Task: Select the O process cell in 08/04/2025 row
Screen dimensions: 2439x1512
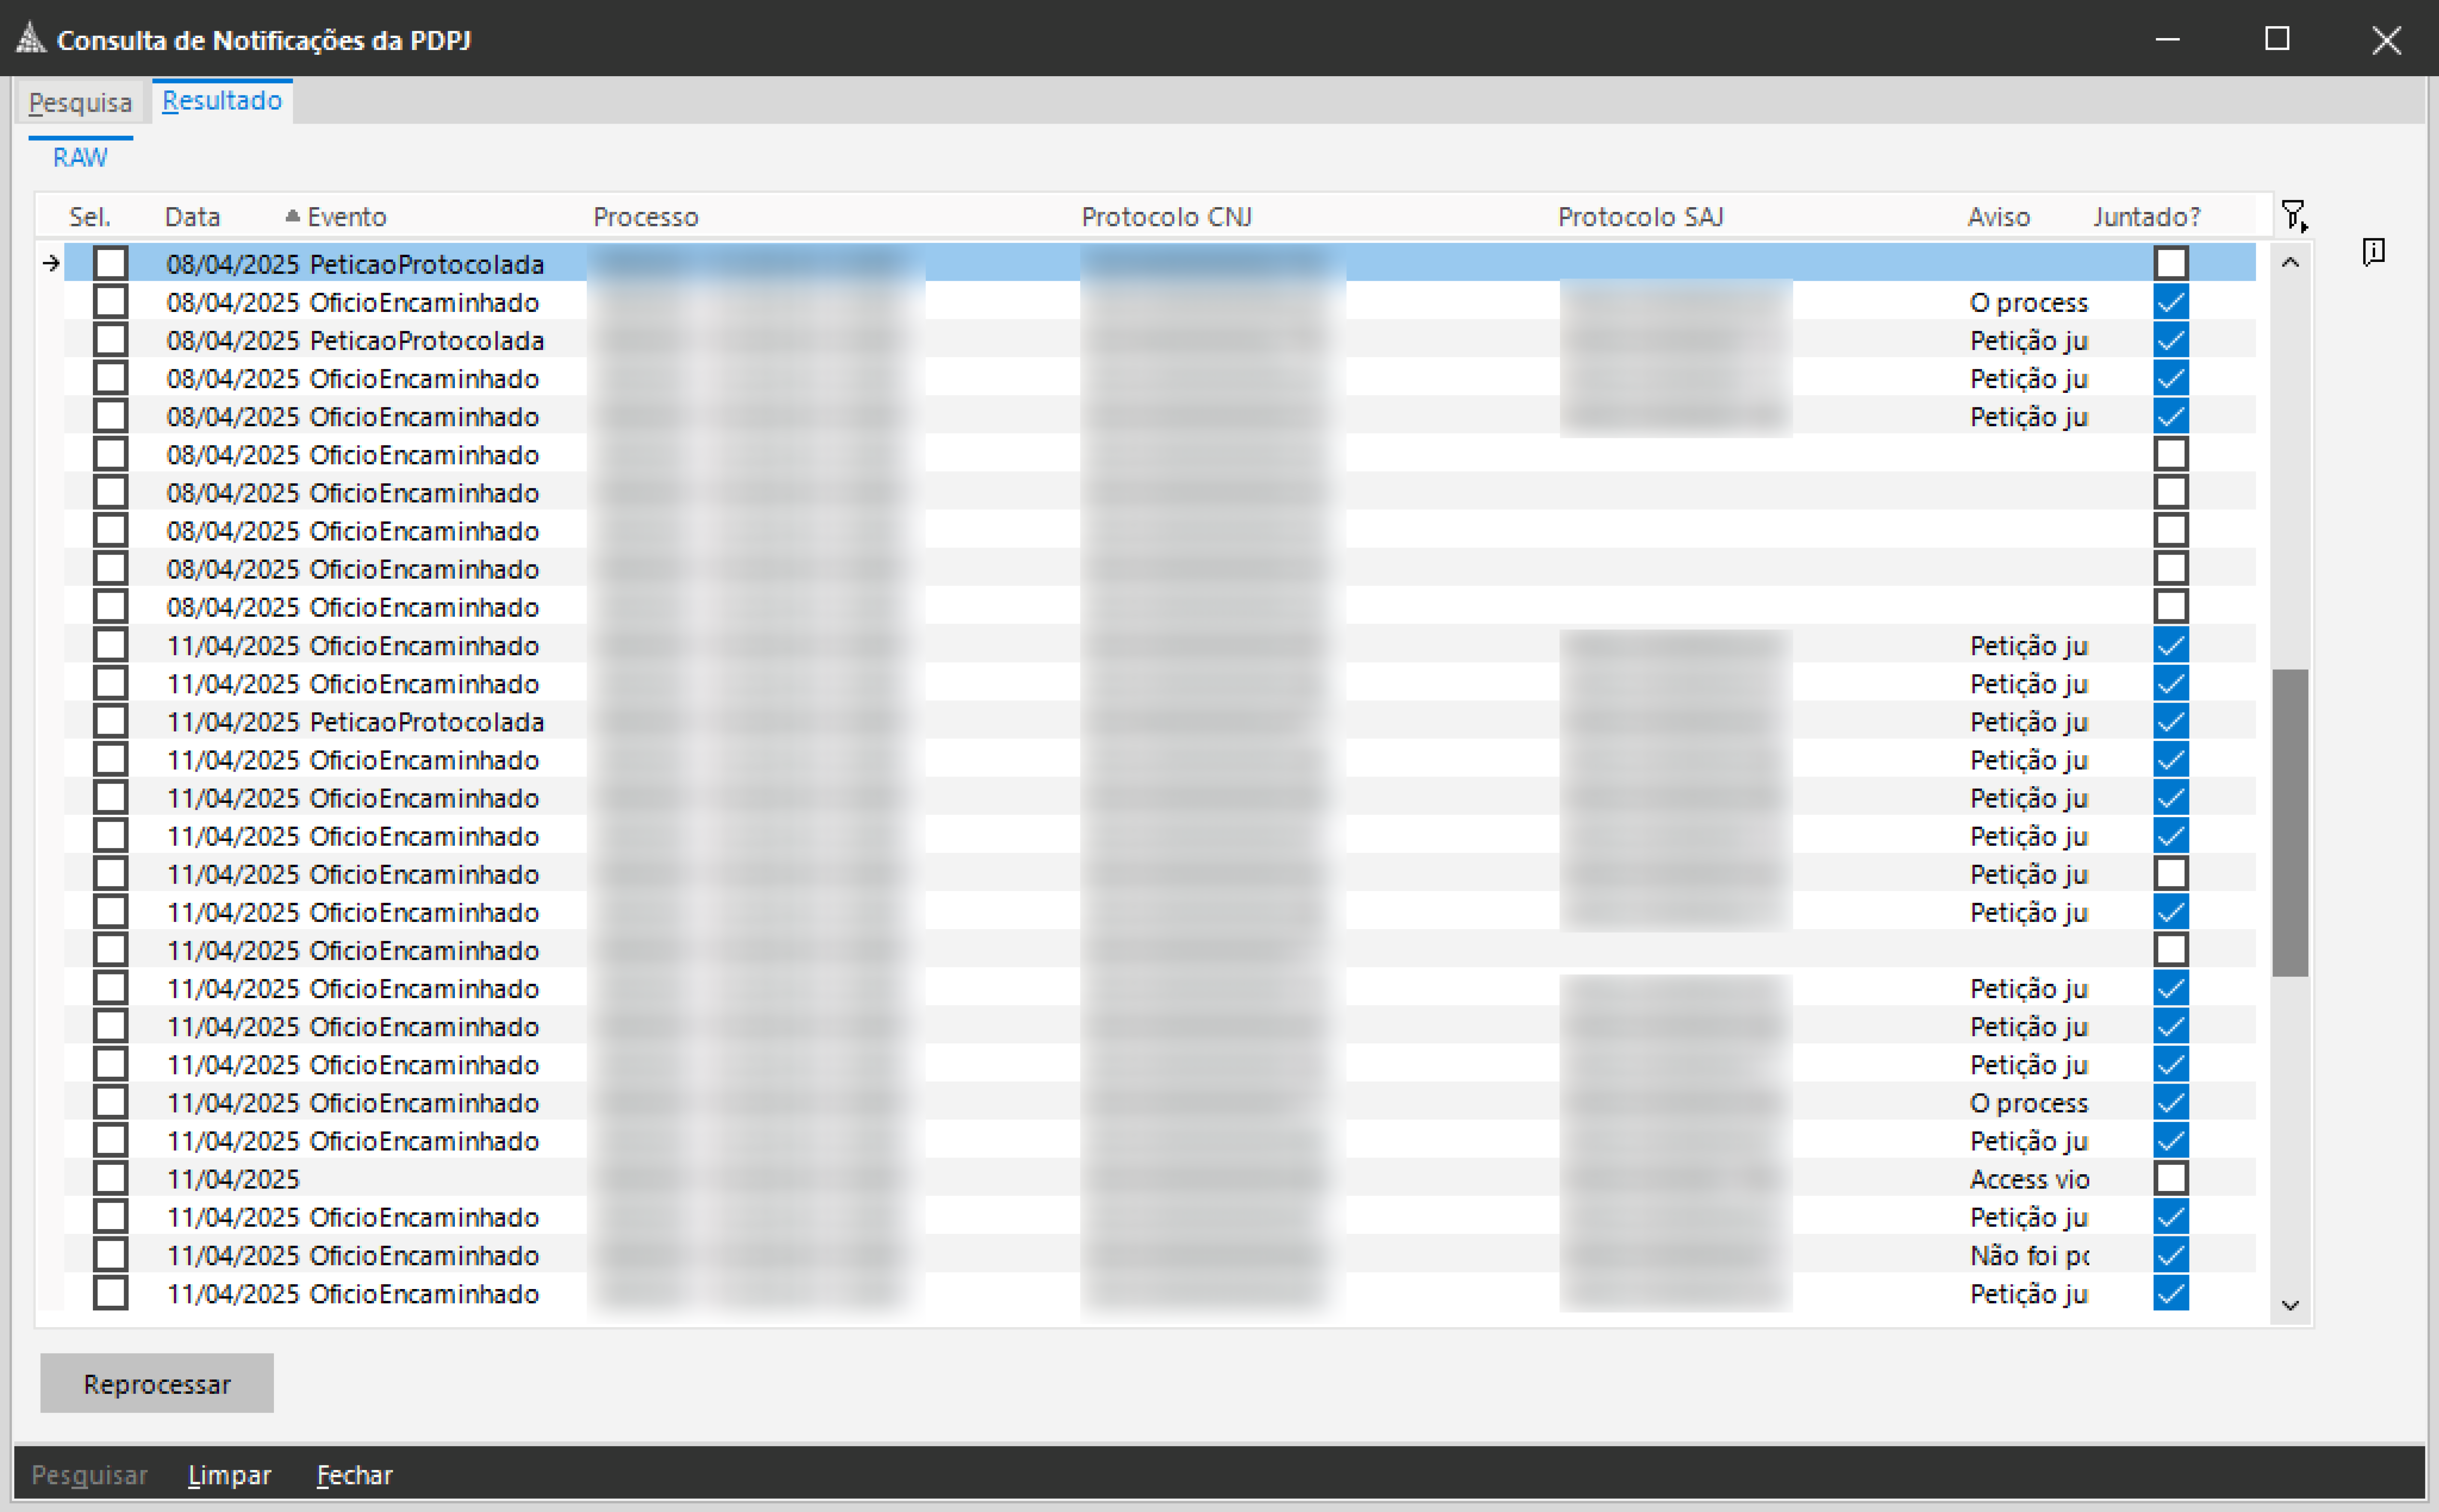Action: coord(2029,302)
